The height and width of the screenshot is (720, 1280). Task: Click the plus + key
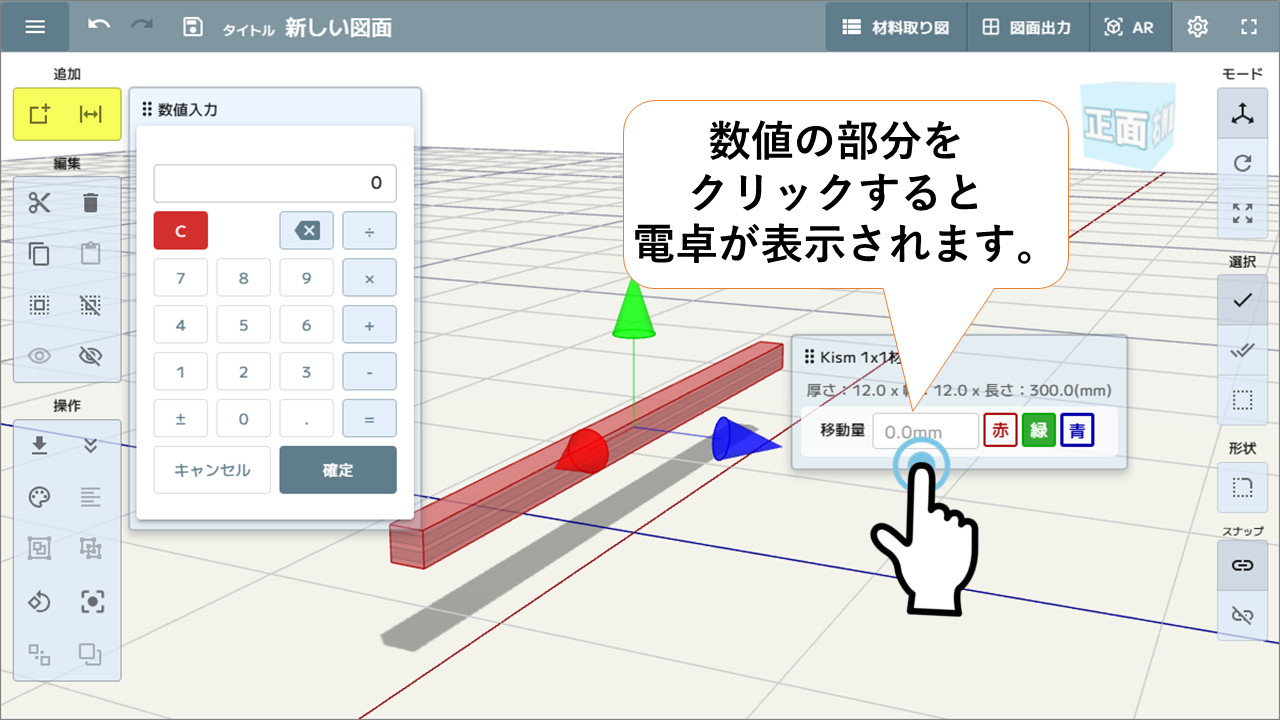[370, 325]
